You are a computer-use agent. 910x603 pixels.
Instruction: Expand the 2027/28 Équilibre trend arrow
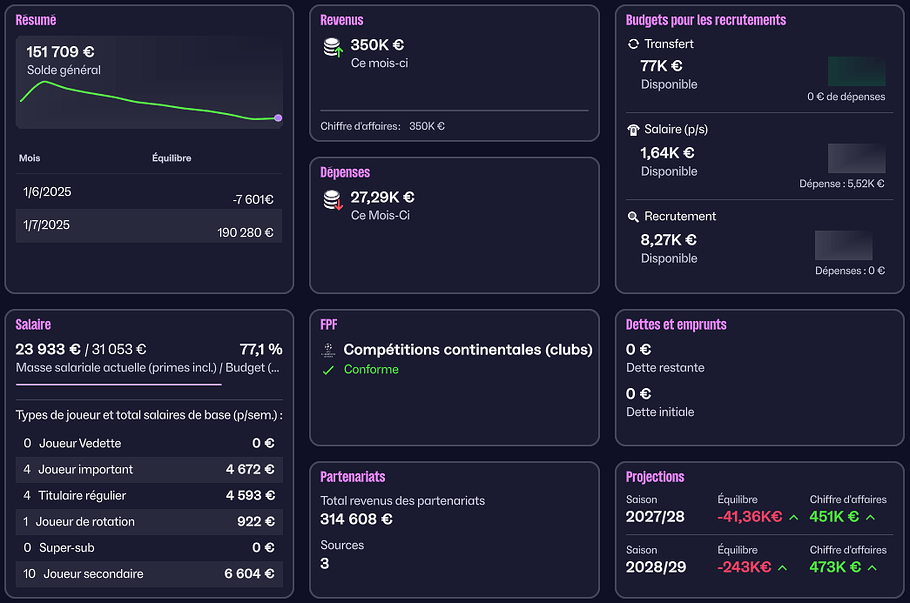(793, 518)
